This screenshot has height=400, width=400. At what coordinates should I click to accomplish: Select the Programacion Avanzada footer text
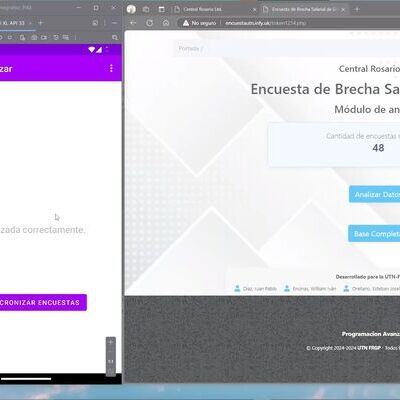371,334
